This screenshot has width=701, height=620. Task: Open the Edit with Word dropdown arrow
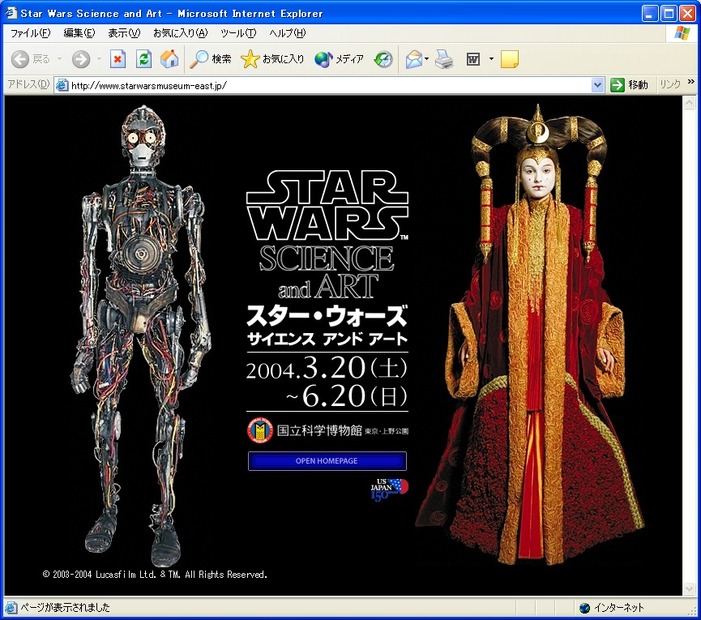tap(491, 59)
